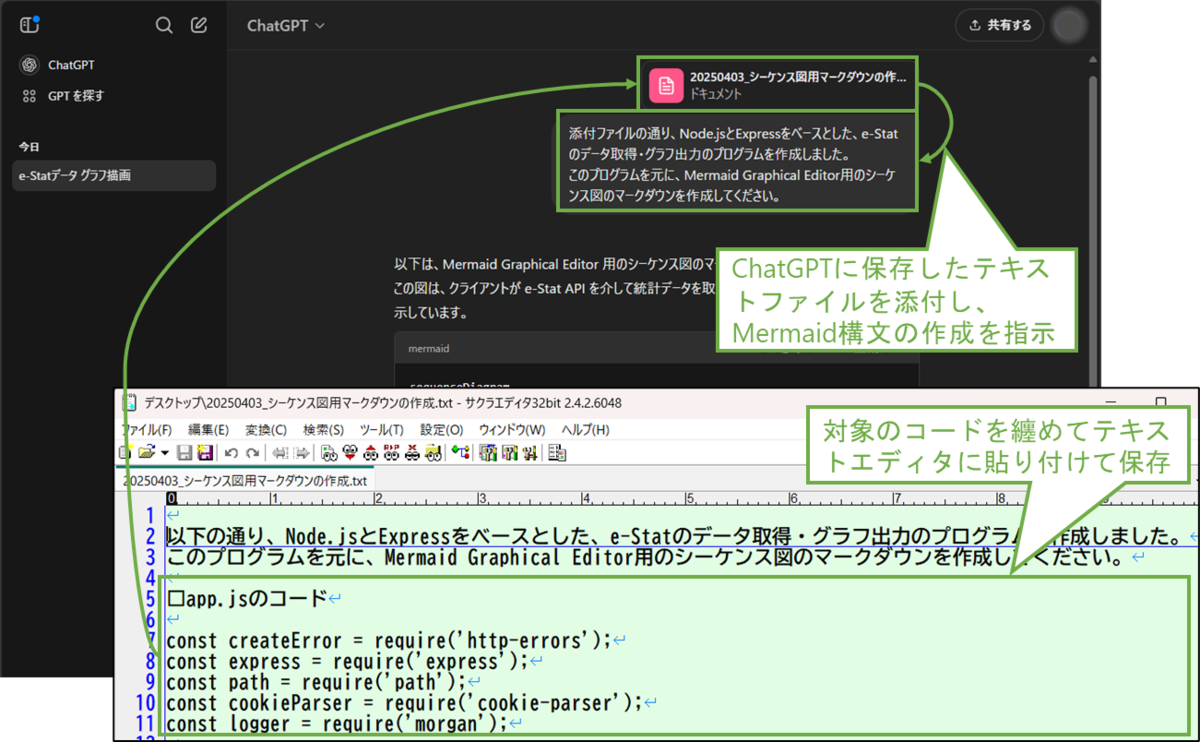Click the const logger = require('morgan') line
1200x742 pixels.
336,724
